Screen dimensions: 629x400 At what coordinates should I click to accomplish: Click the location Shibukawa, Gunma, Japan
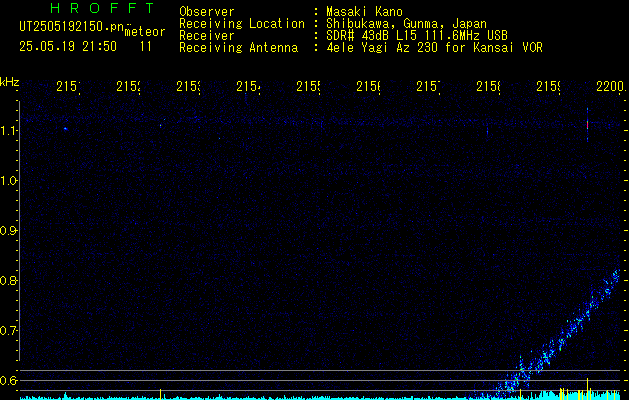(406, 24)
